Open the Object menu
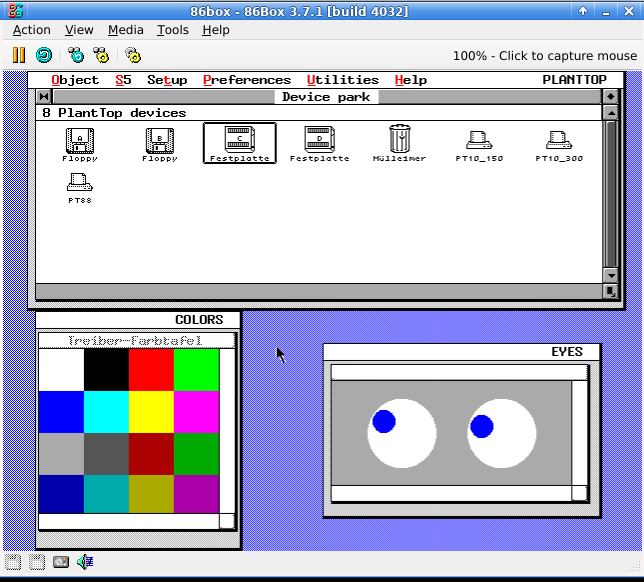This screenshot has height=582, width=644. point(75,80)
